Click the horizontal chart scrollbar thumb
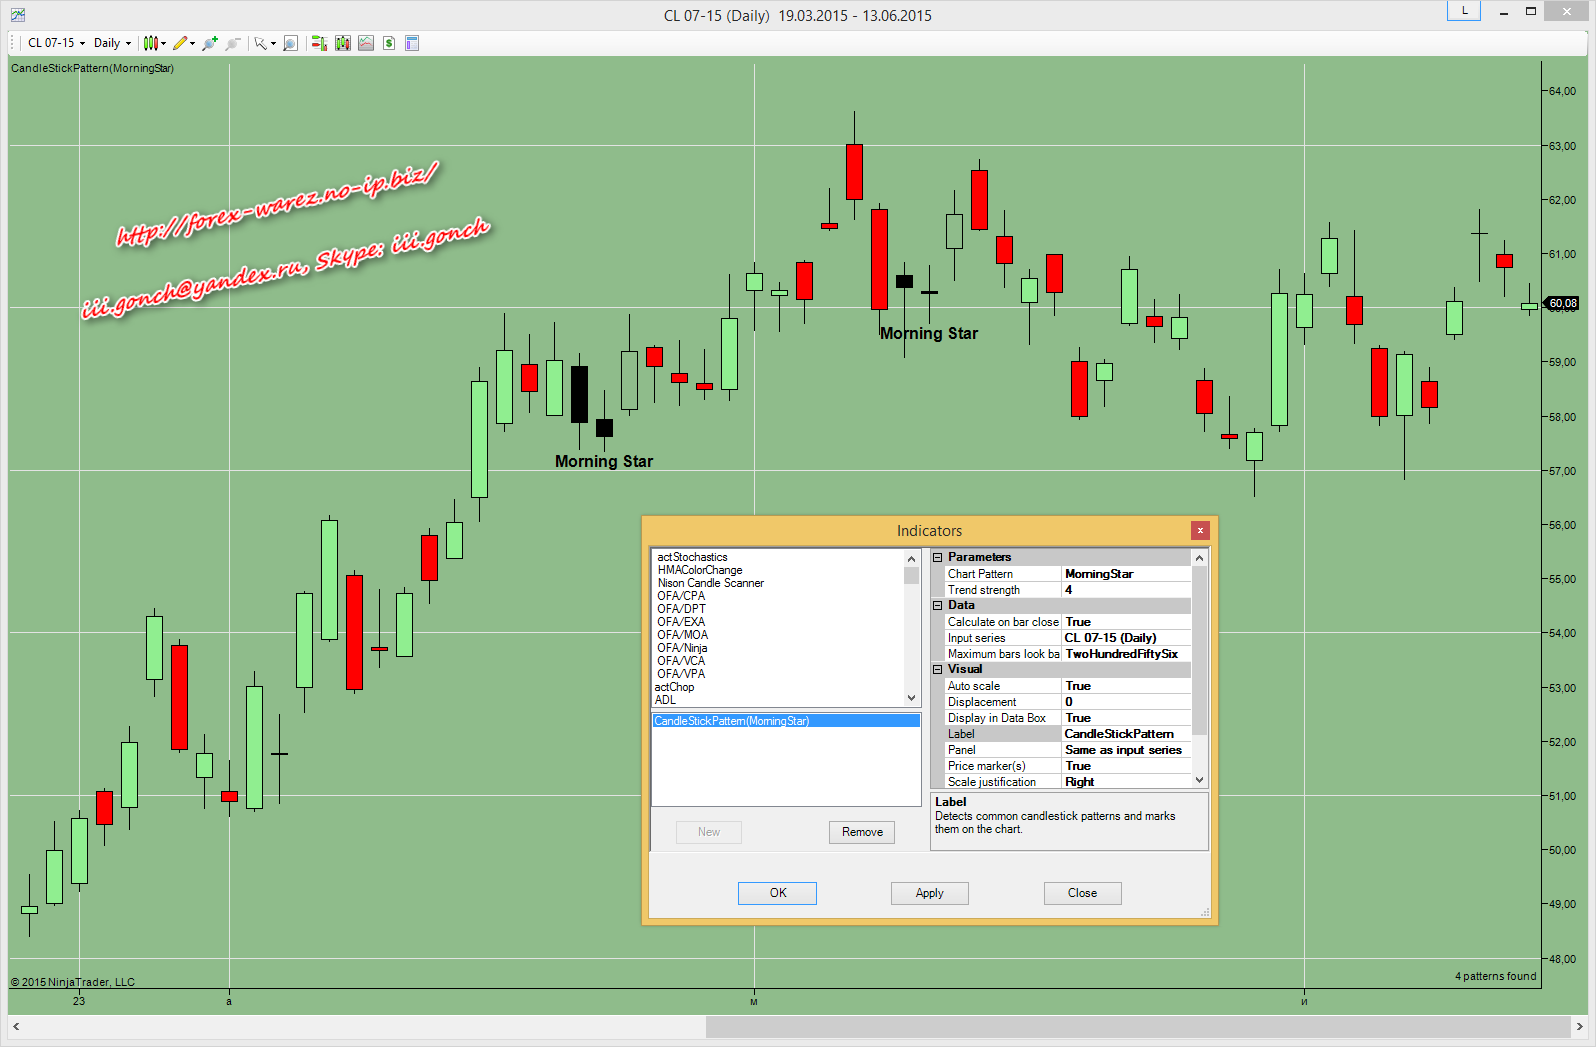 1137,1027
